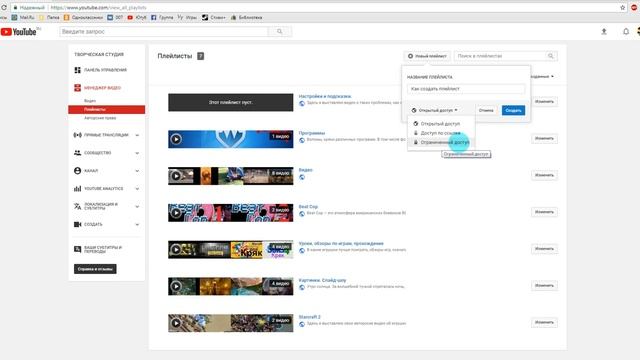Click Отмена in the new playlist popup
Image resolution: width=640 pixels, height=360 pixels.
[x=486, y=110]
